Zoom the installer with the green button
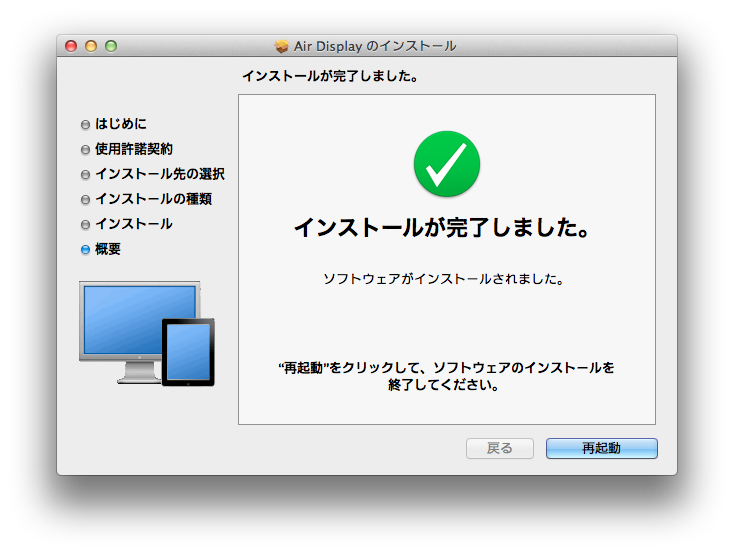 click(111, 46)
